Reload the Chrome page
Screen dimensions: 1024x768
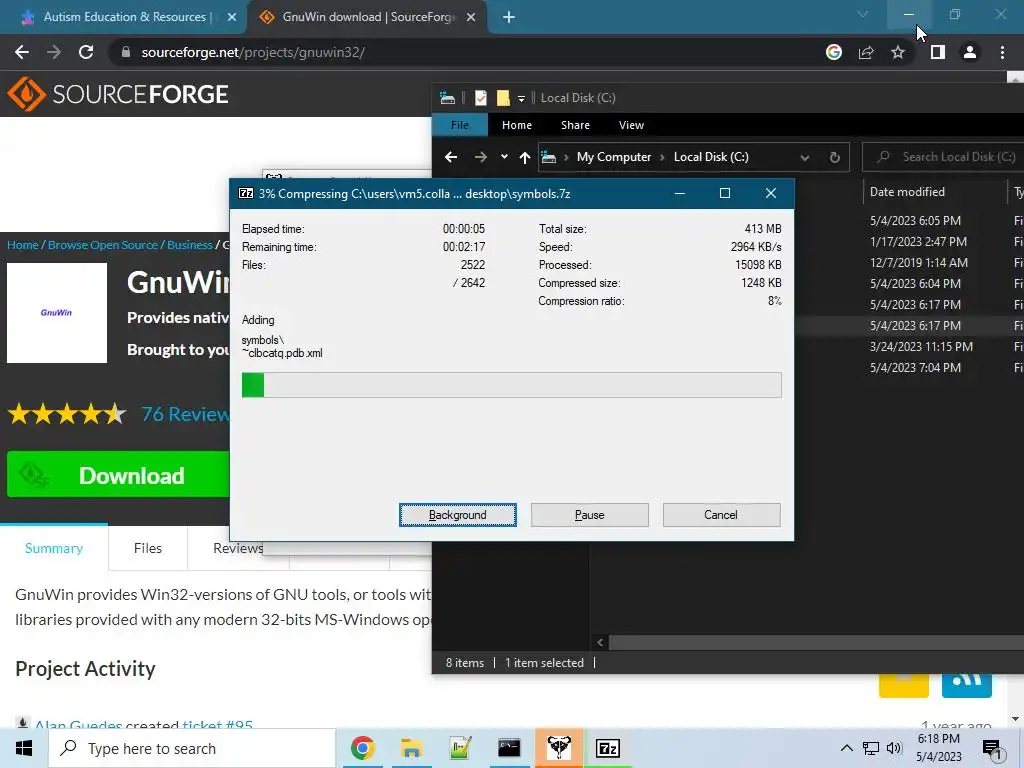click(86, 52)
